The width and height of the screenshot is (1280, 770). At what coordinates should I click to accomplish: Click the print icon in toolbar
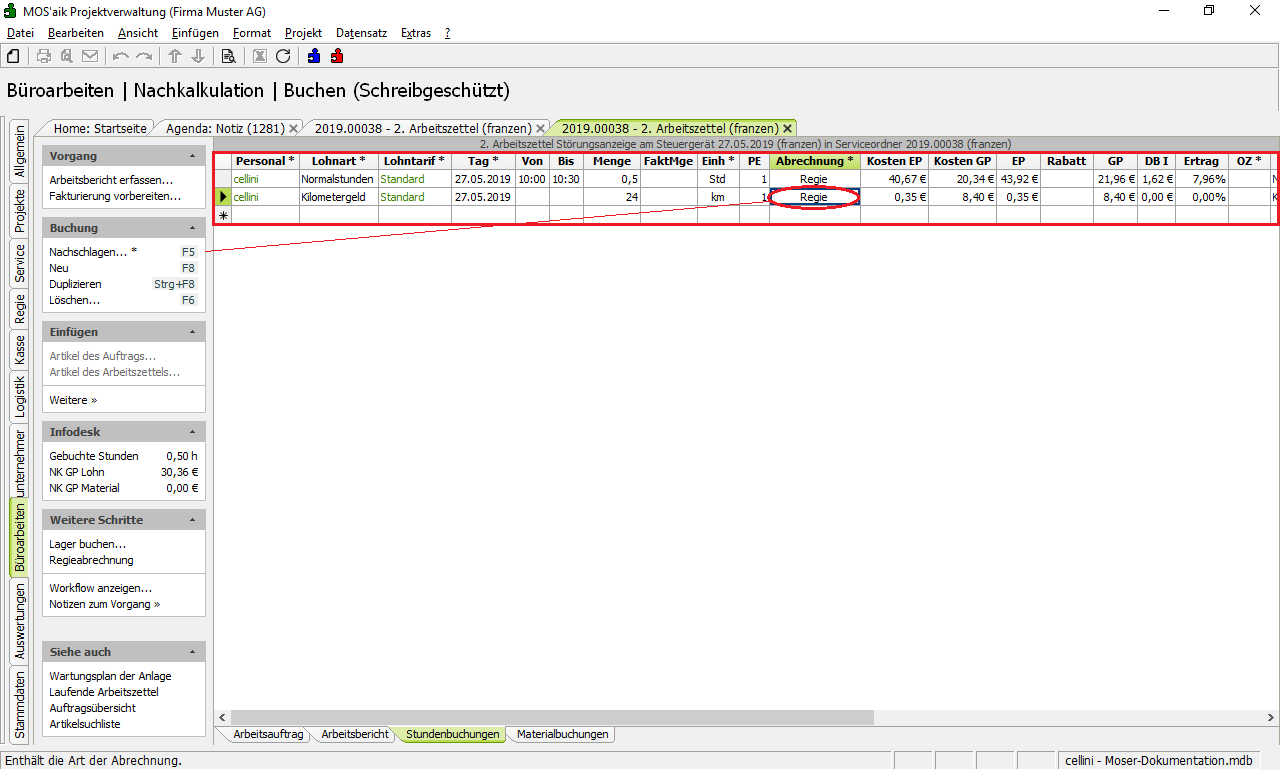[44, 56]
